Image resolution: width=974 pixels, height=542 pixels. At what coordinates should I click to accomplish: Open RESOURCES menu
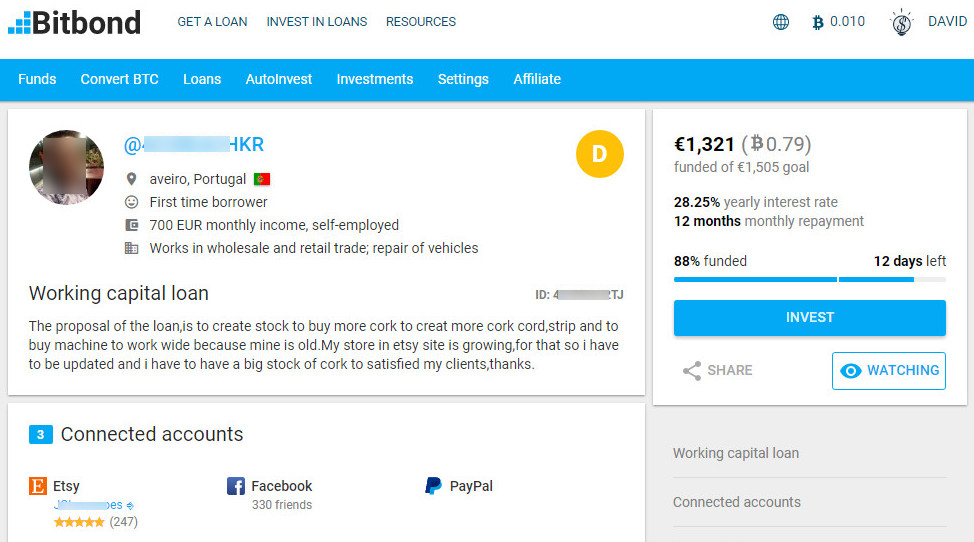point(421,22)
